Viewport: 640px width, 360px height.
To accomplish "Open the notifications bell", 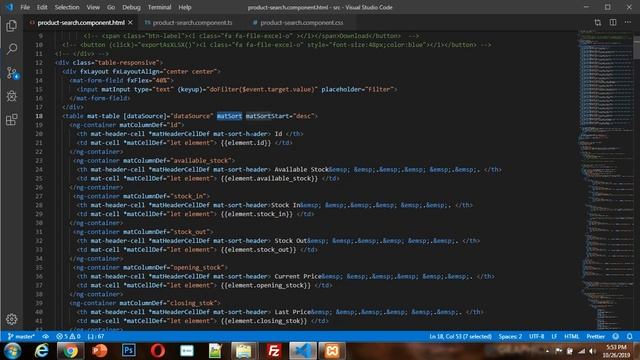I will [629, 337].
